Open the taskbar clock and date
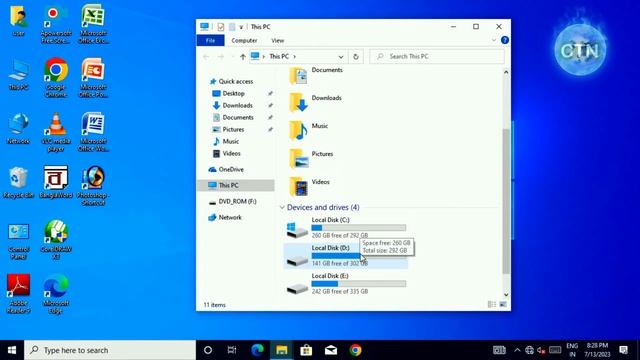 click(597, 350)
